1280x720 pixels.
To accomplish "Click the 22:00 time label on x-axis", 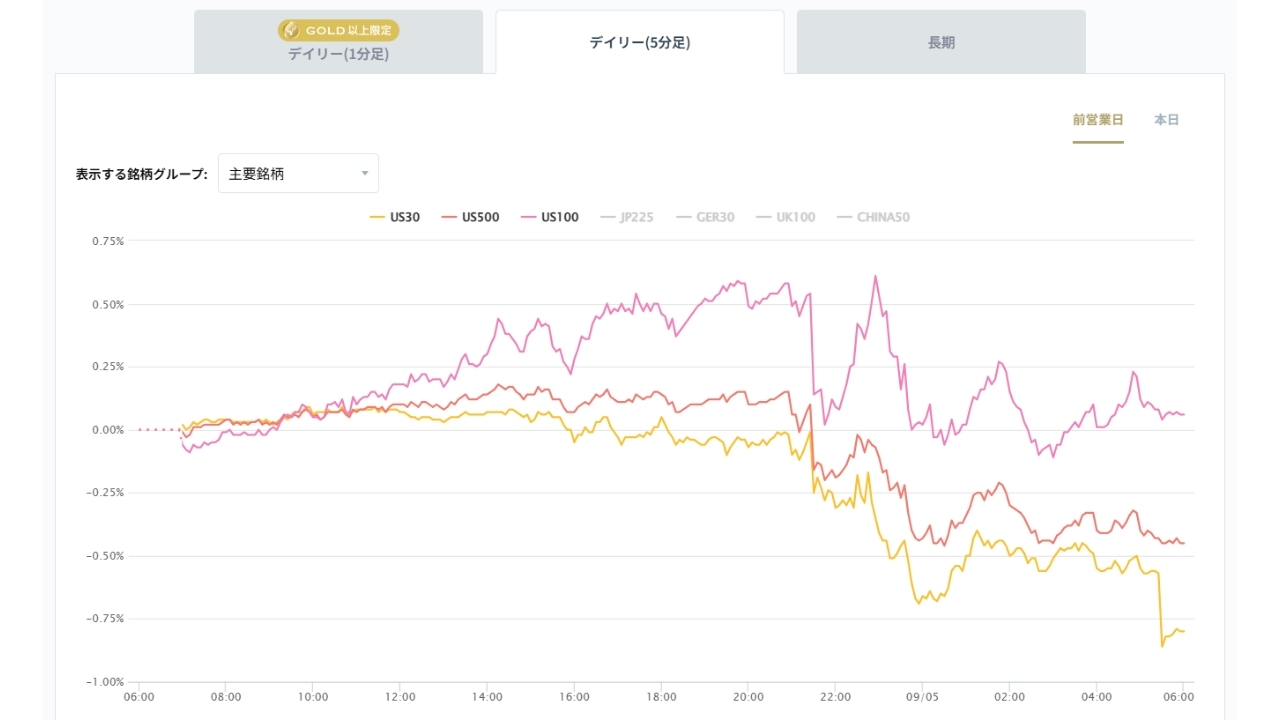I will (835, 696).
